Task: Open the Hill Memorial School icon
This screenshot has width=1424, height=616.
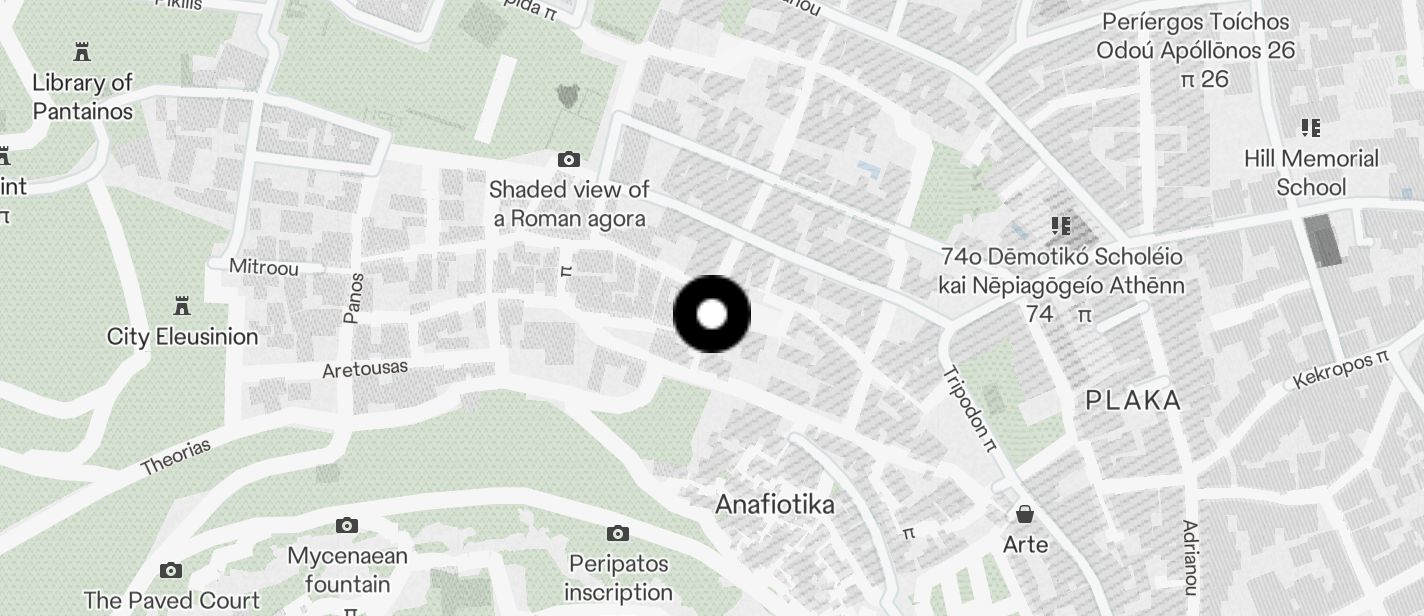Action: [1311, 128]
